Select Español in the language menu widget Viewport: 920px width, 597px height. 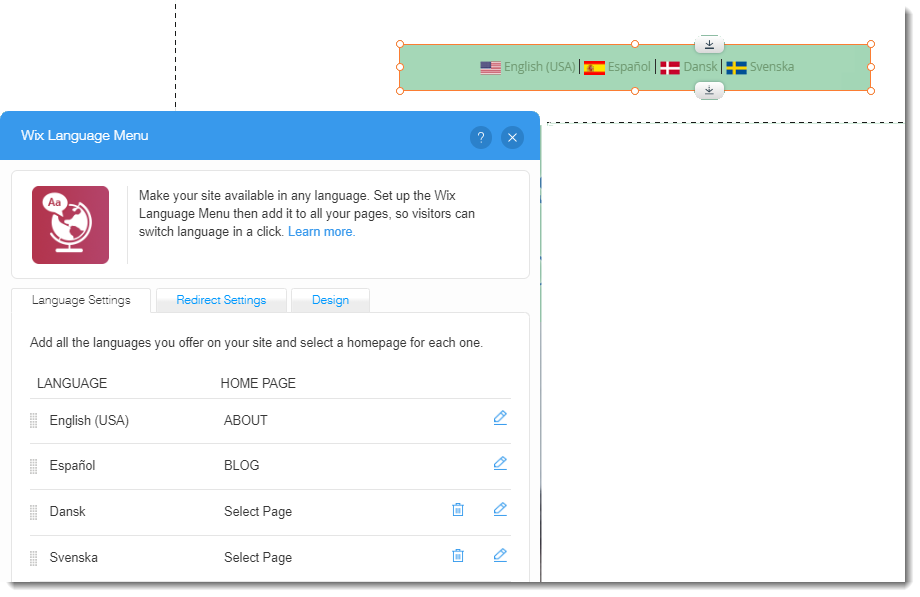[629, 67]
